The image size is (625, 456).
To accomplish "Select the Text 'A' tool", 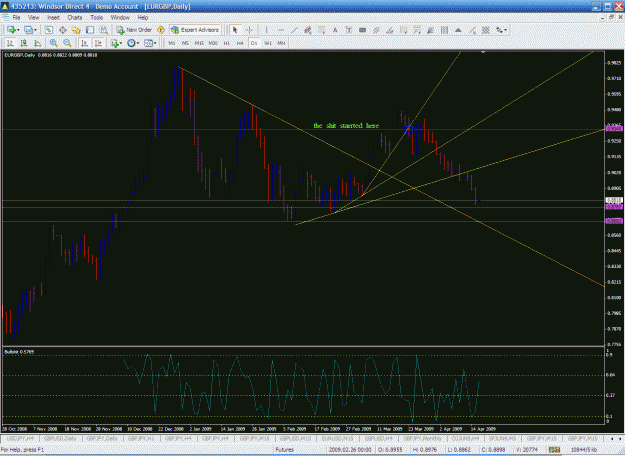I will coord(335,30).
